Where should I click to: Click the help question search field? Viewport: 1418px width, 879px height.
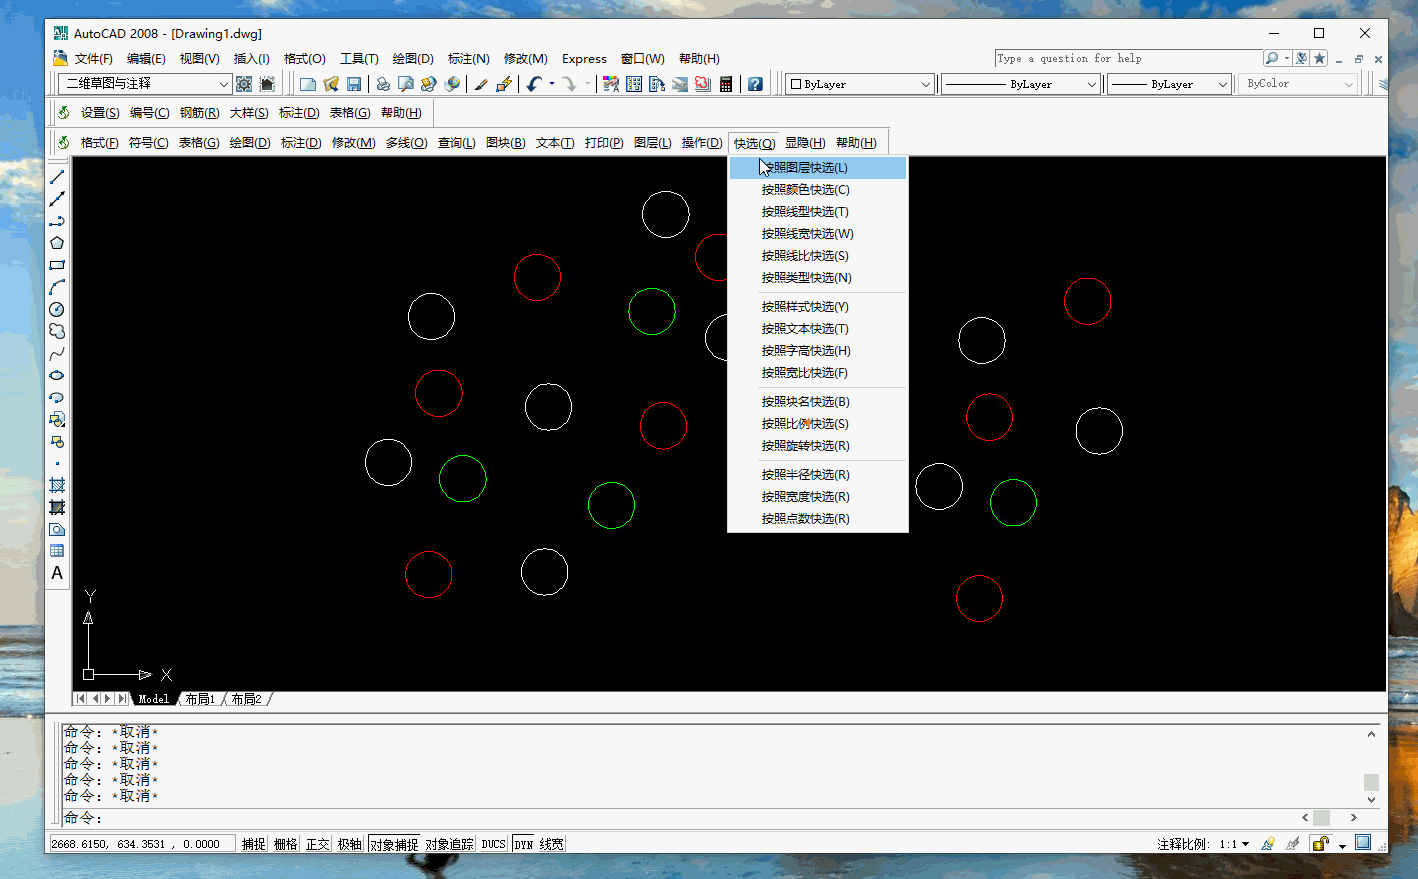pyautogui.click(x=1128, y=58)
